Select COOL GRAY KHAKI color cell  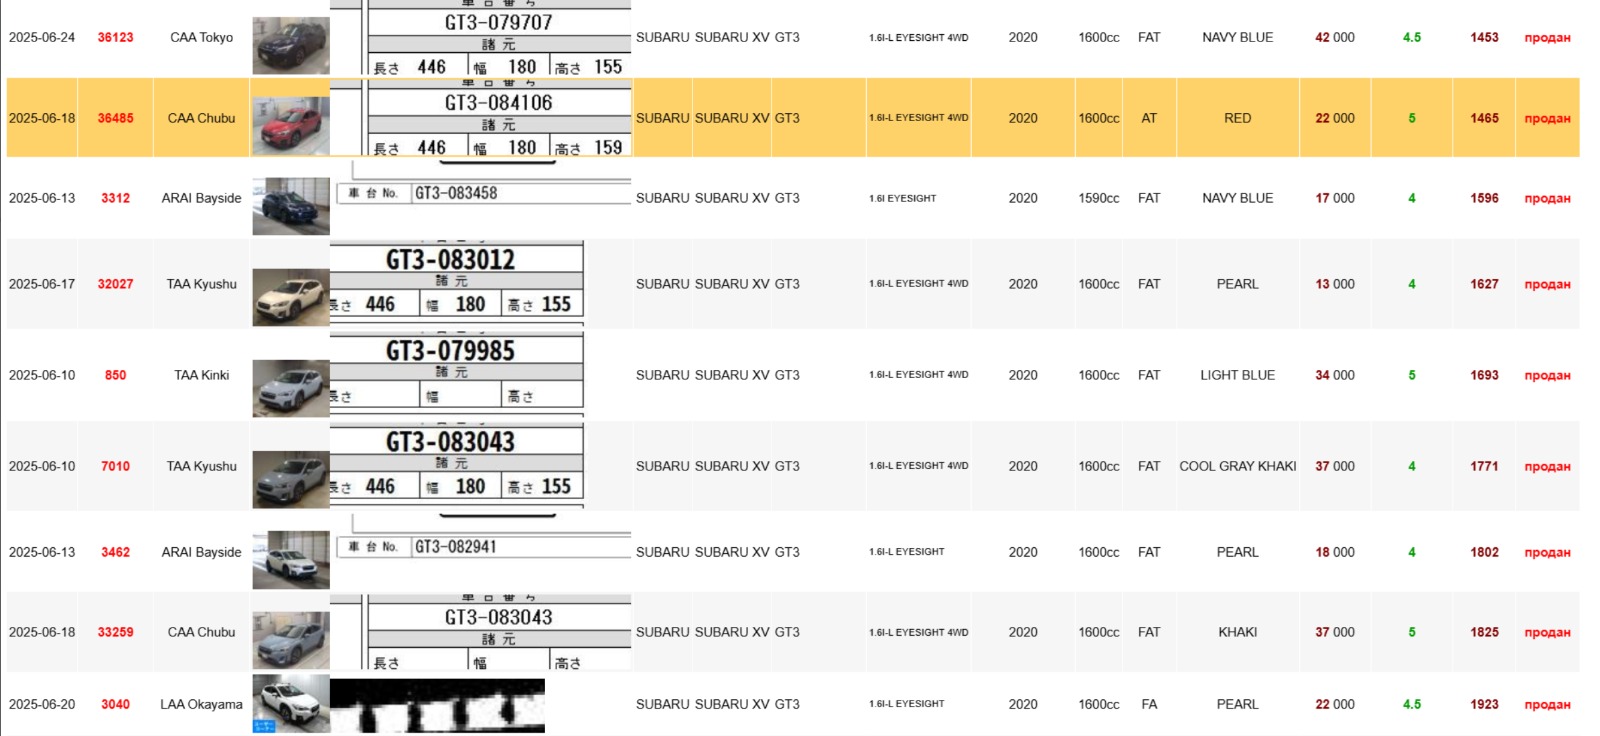(x=1238, y=466)
